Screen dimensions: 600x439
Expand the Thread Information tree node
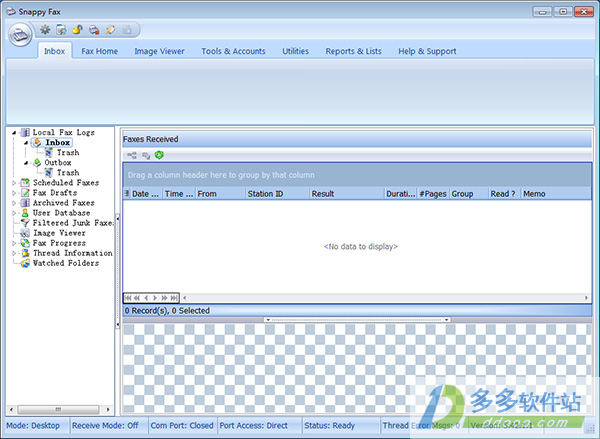tap(14, 253)
